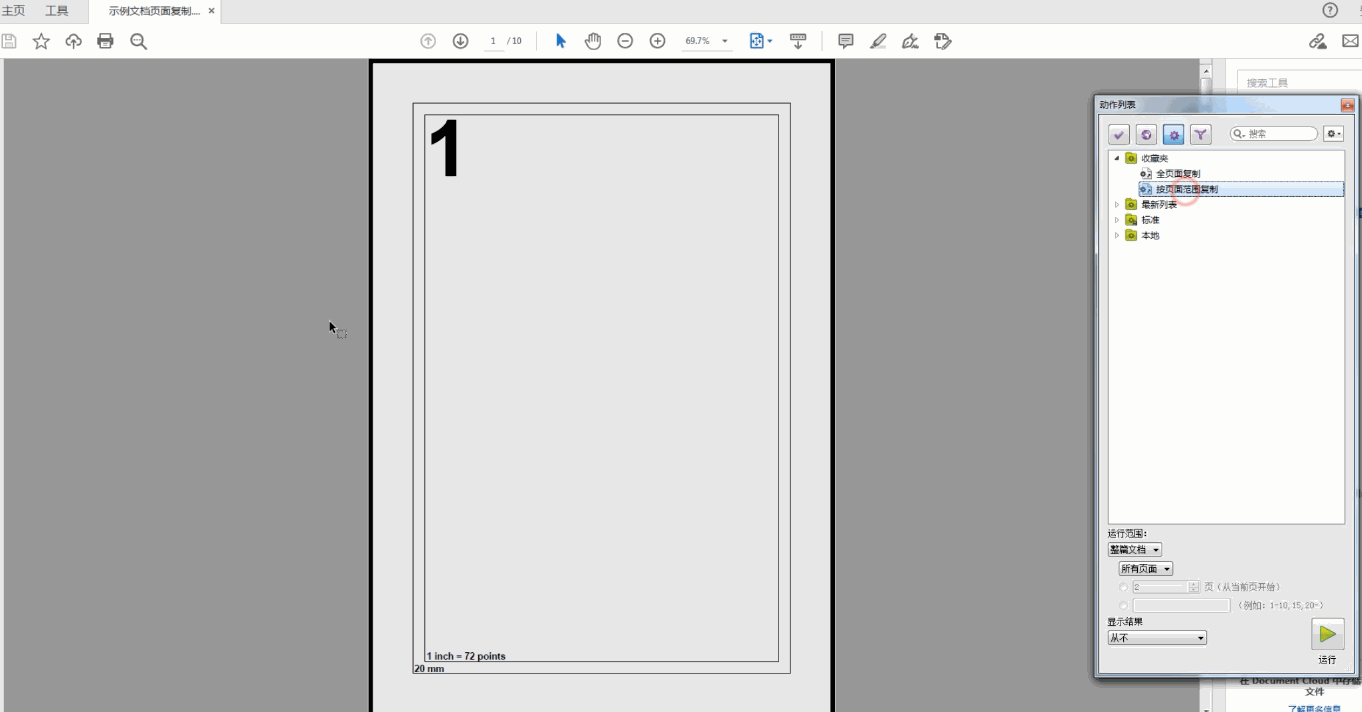The width and height of the screenshot is (1362, 712).
Task: Click the purple funnel filter icon in 动作列表
Action: click(1200, 134)
